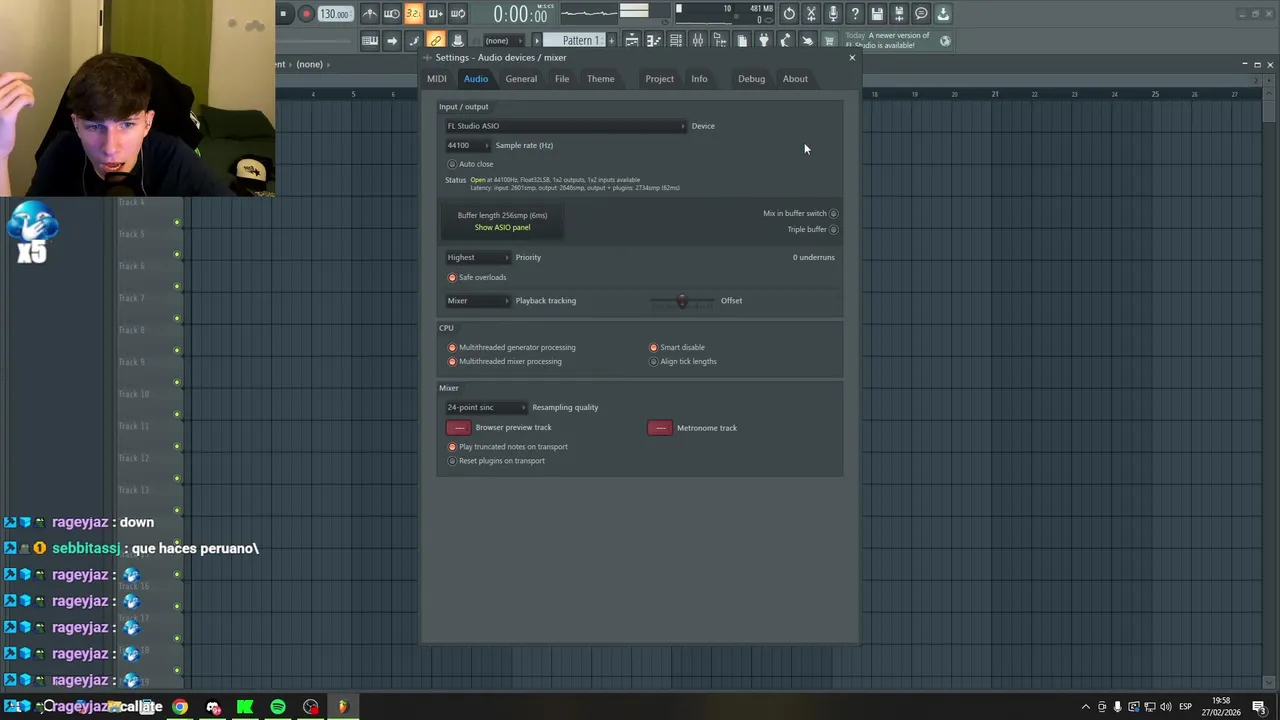Click Show ASIO panel link
This screenshot has height=720, width=1280.
click(502, 227)
